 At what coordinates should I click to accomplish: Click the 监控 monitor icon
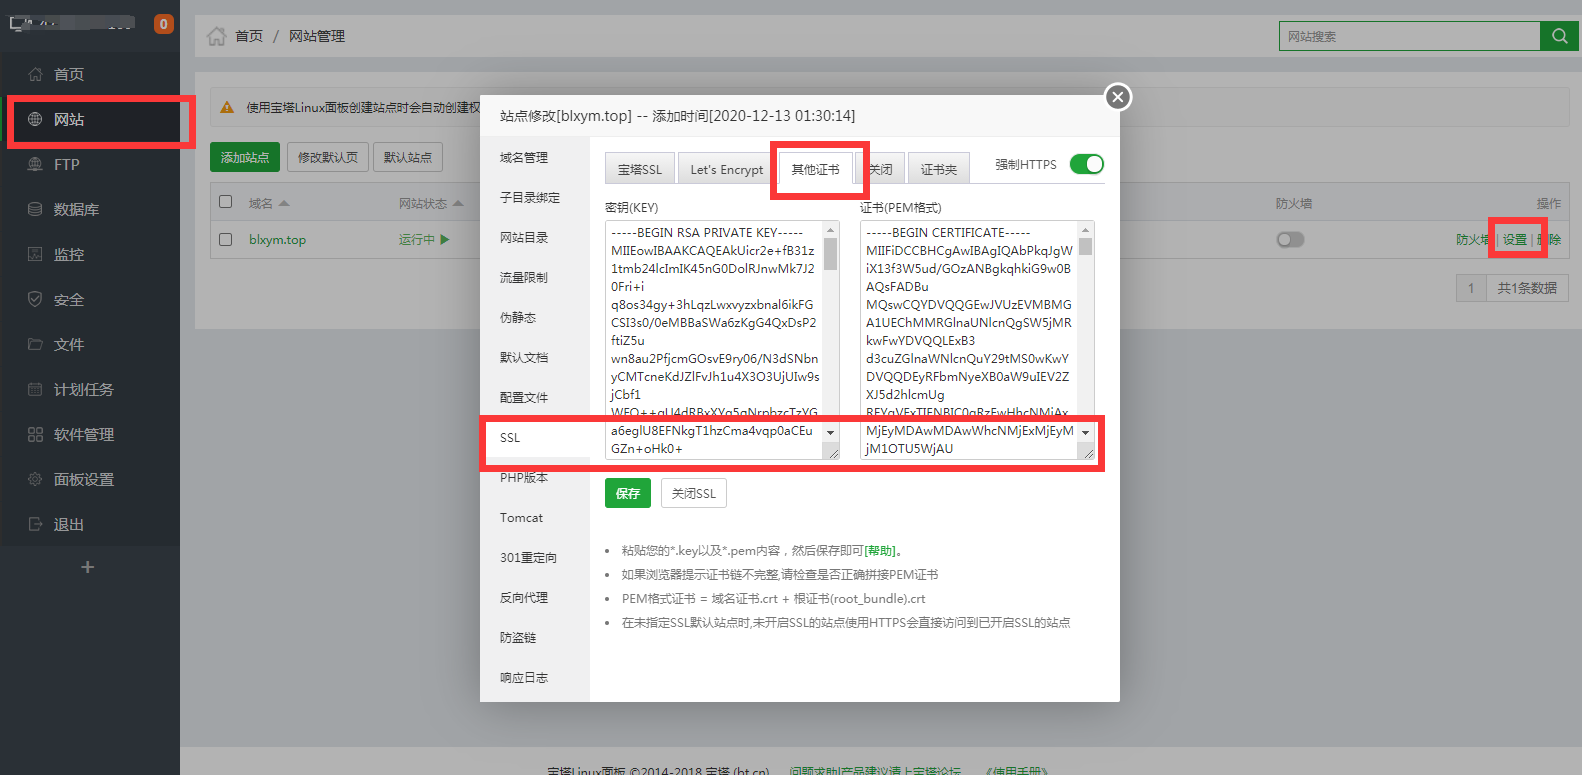35,254
